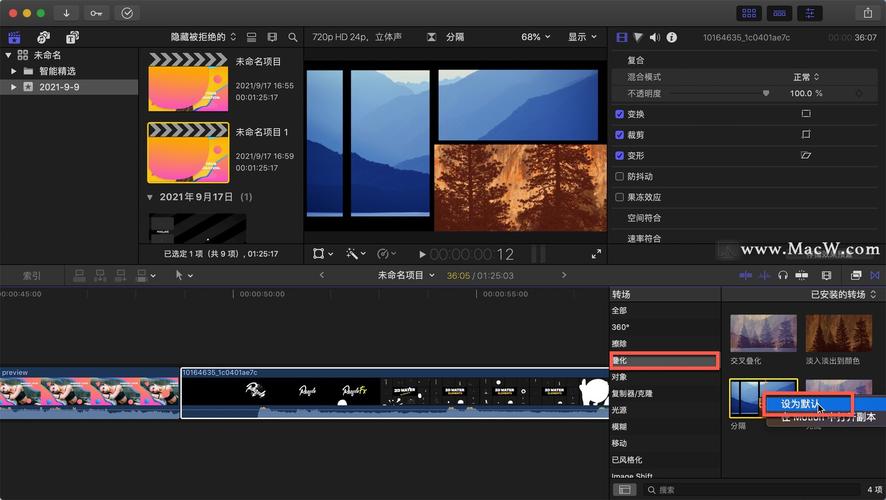Viewport: 886px width, 500px height.
Task: Go back in timeline history arrow
Action: (x=322, y=275)
